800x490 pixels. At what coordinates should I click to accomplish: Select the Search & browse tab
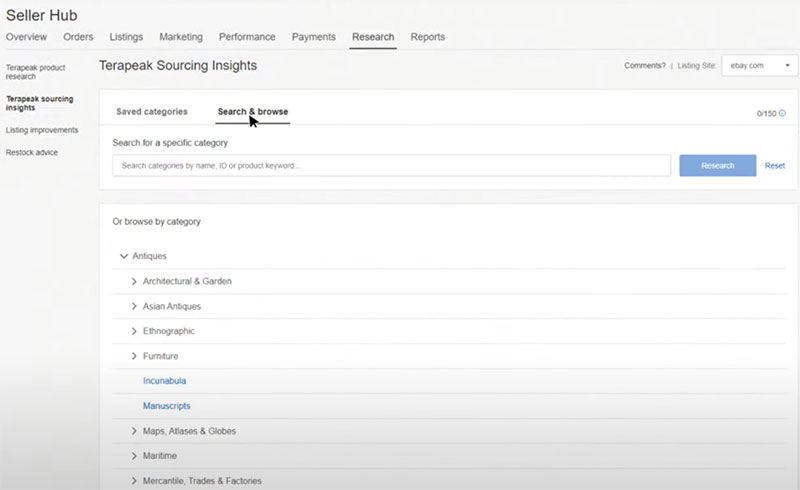point(253,112)
